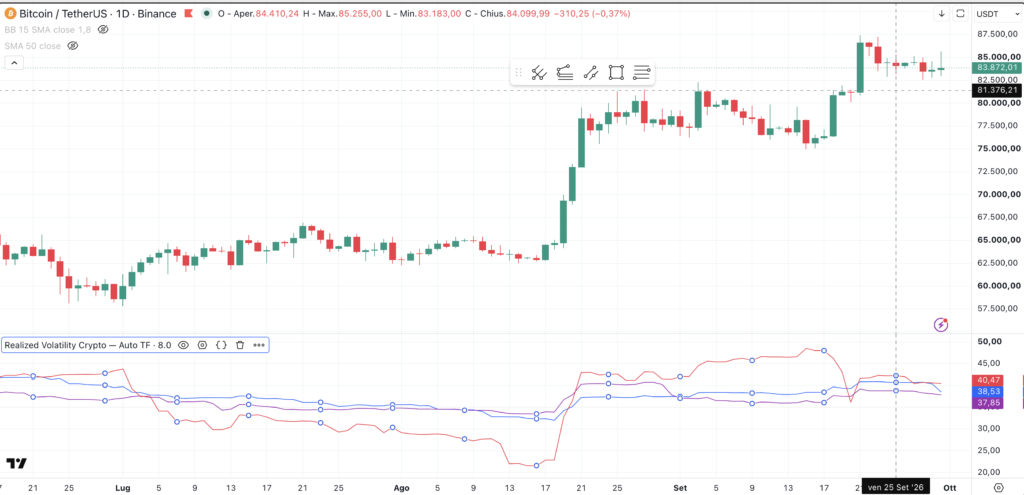Viewport: 1024px width, 495px height.
Task: Open time axis settings gear
Action: coord(998,488)
